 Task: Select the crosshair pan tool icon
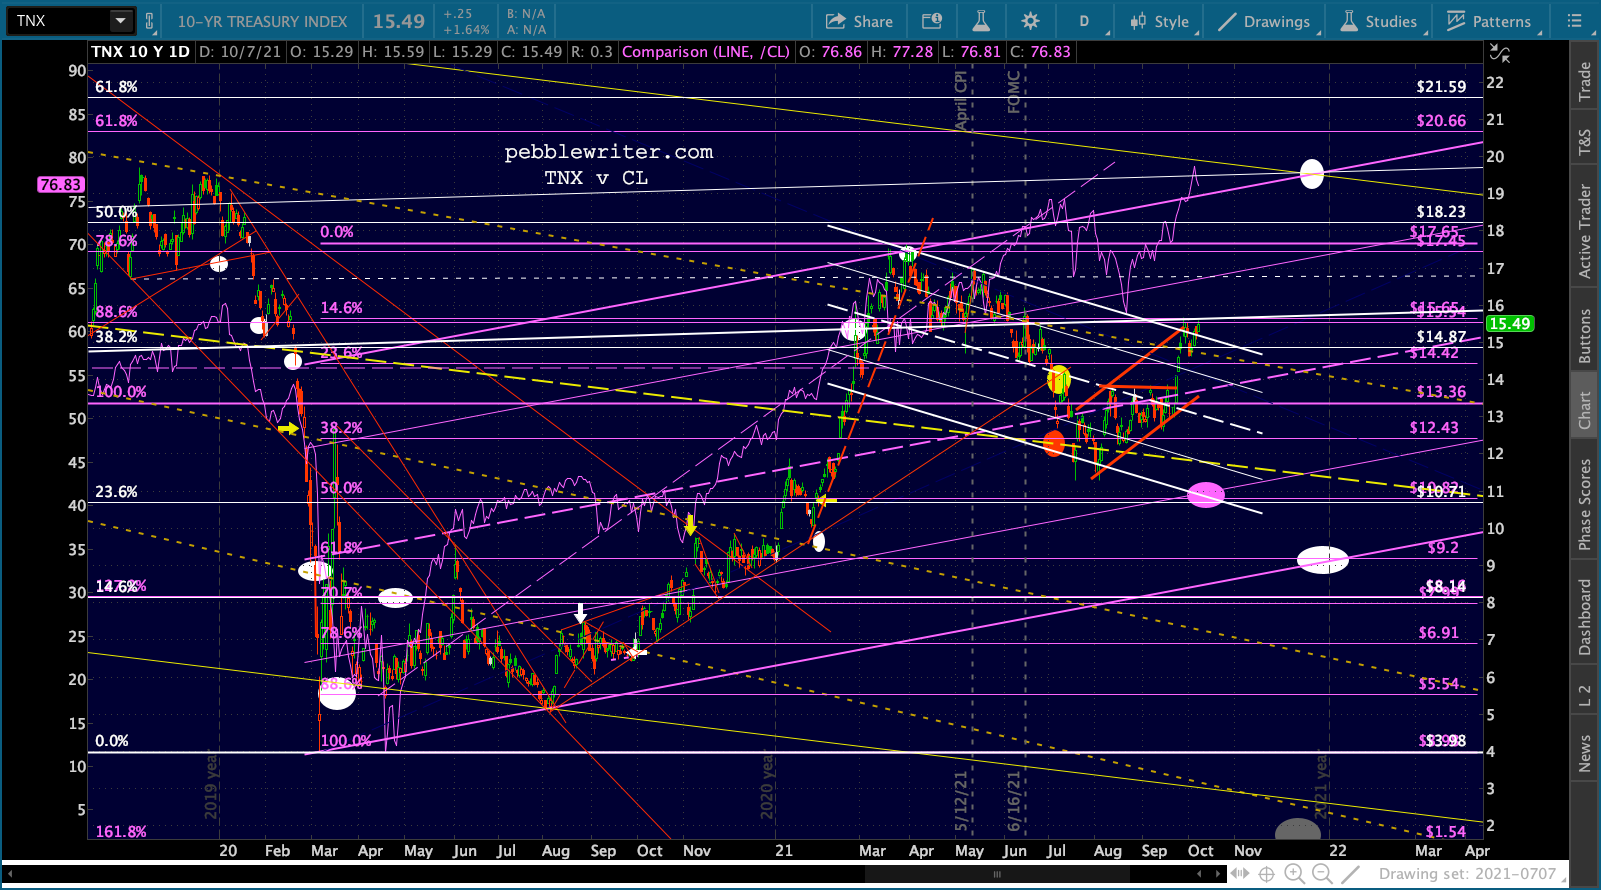click(1266, 874)
